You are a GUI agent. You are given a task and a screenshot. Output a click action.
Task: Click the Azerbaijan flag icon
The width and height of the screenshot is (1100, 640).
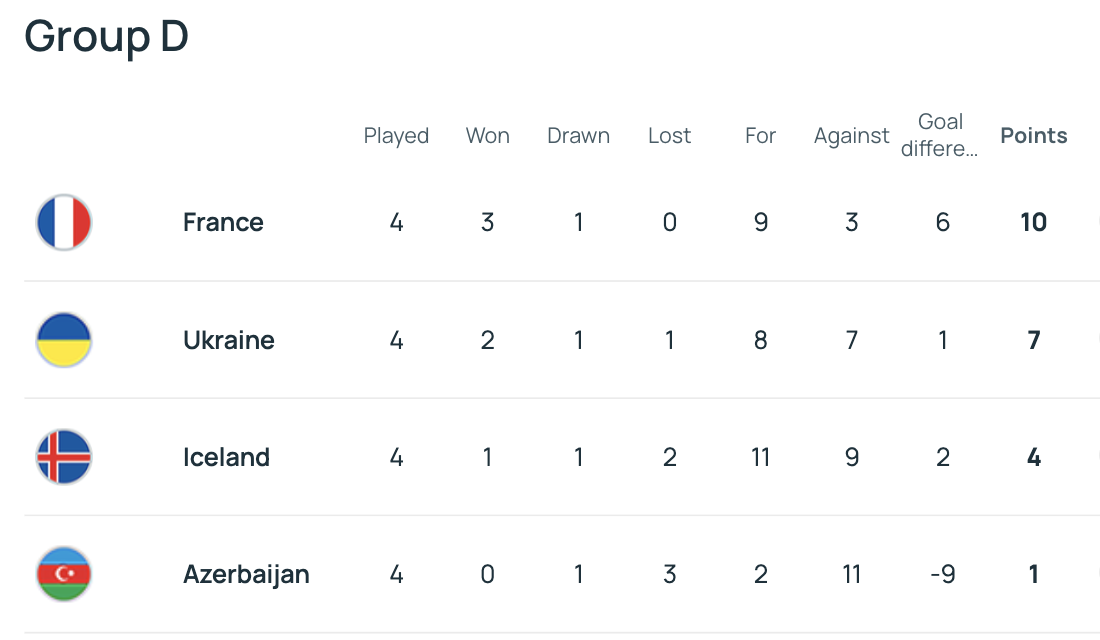(64, 574)
